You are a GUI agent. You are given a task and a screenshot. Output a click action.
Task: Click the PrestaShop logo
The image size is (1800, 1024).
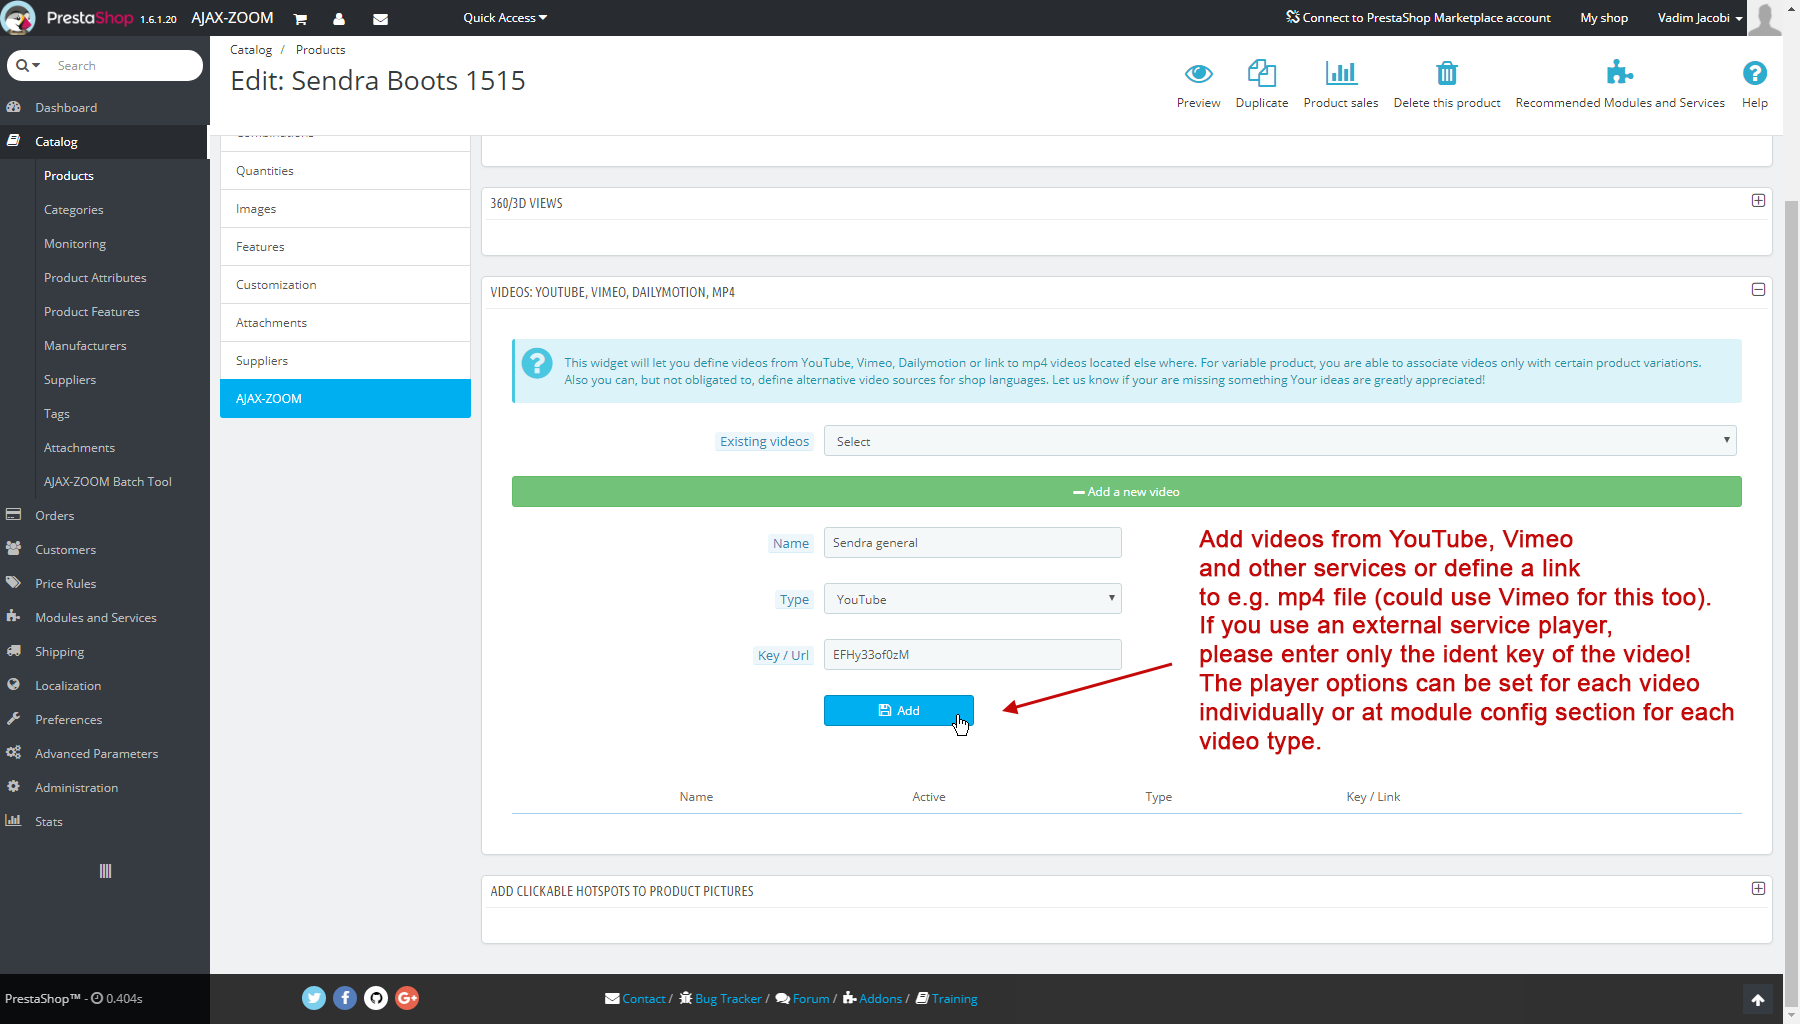pyautogui.click(x=19, y=18)
